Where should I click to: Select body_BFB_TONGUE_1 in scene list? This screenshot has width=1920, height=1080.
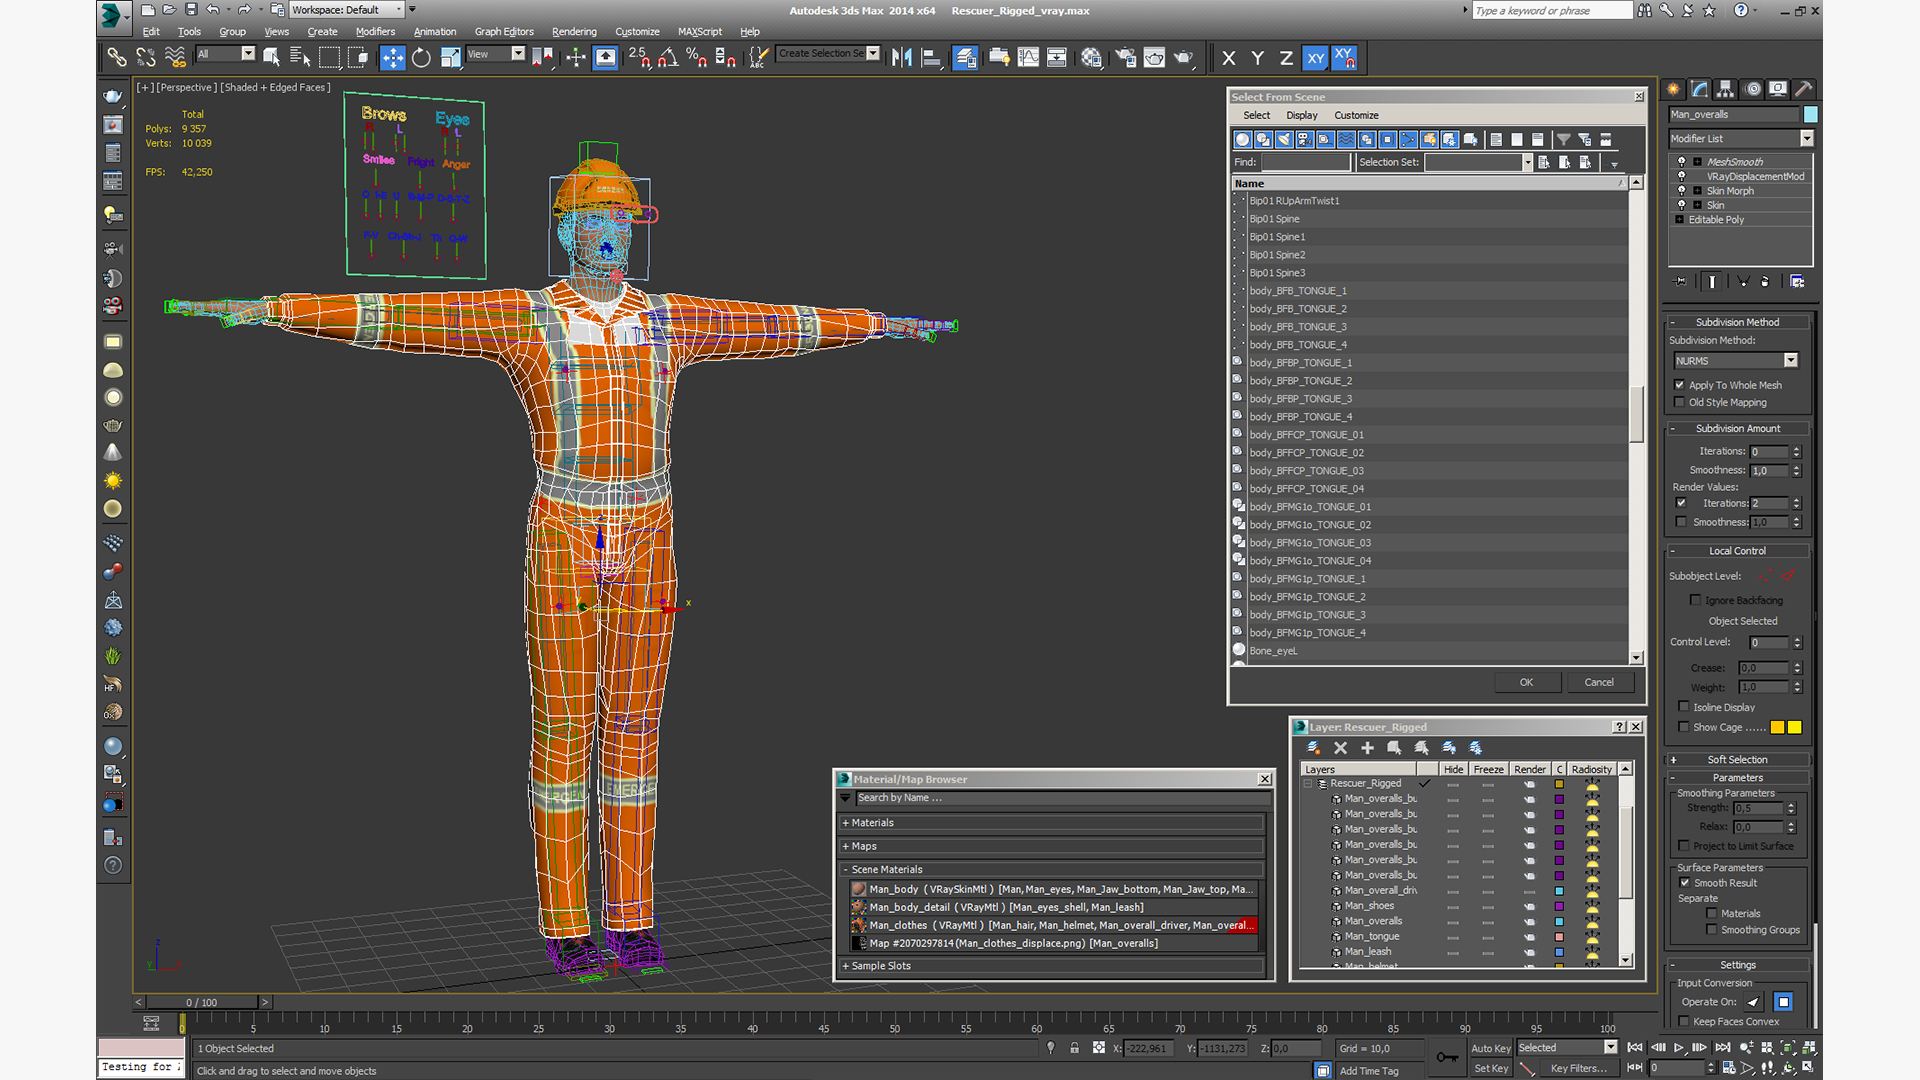click(1297, 291)
